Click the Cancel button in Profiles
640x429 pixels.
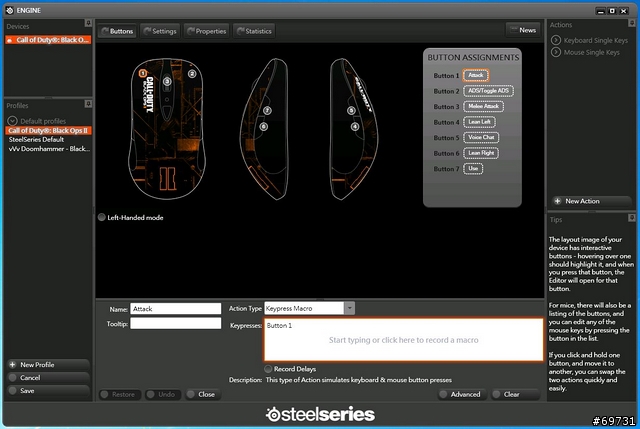point(48,378)
